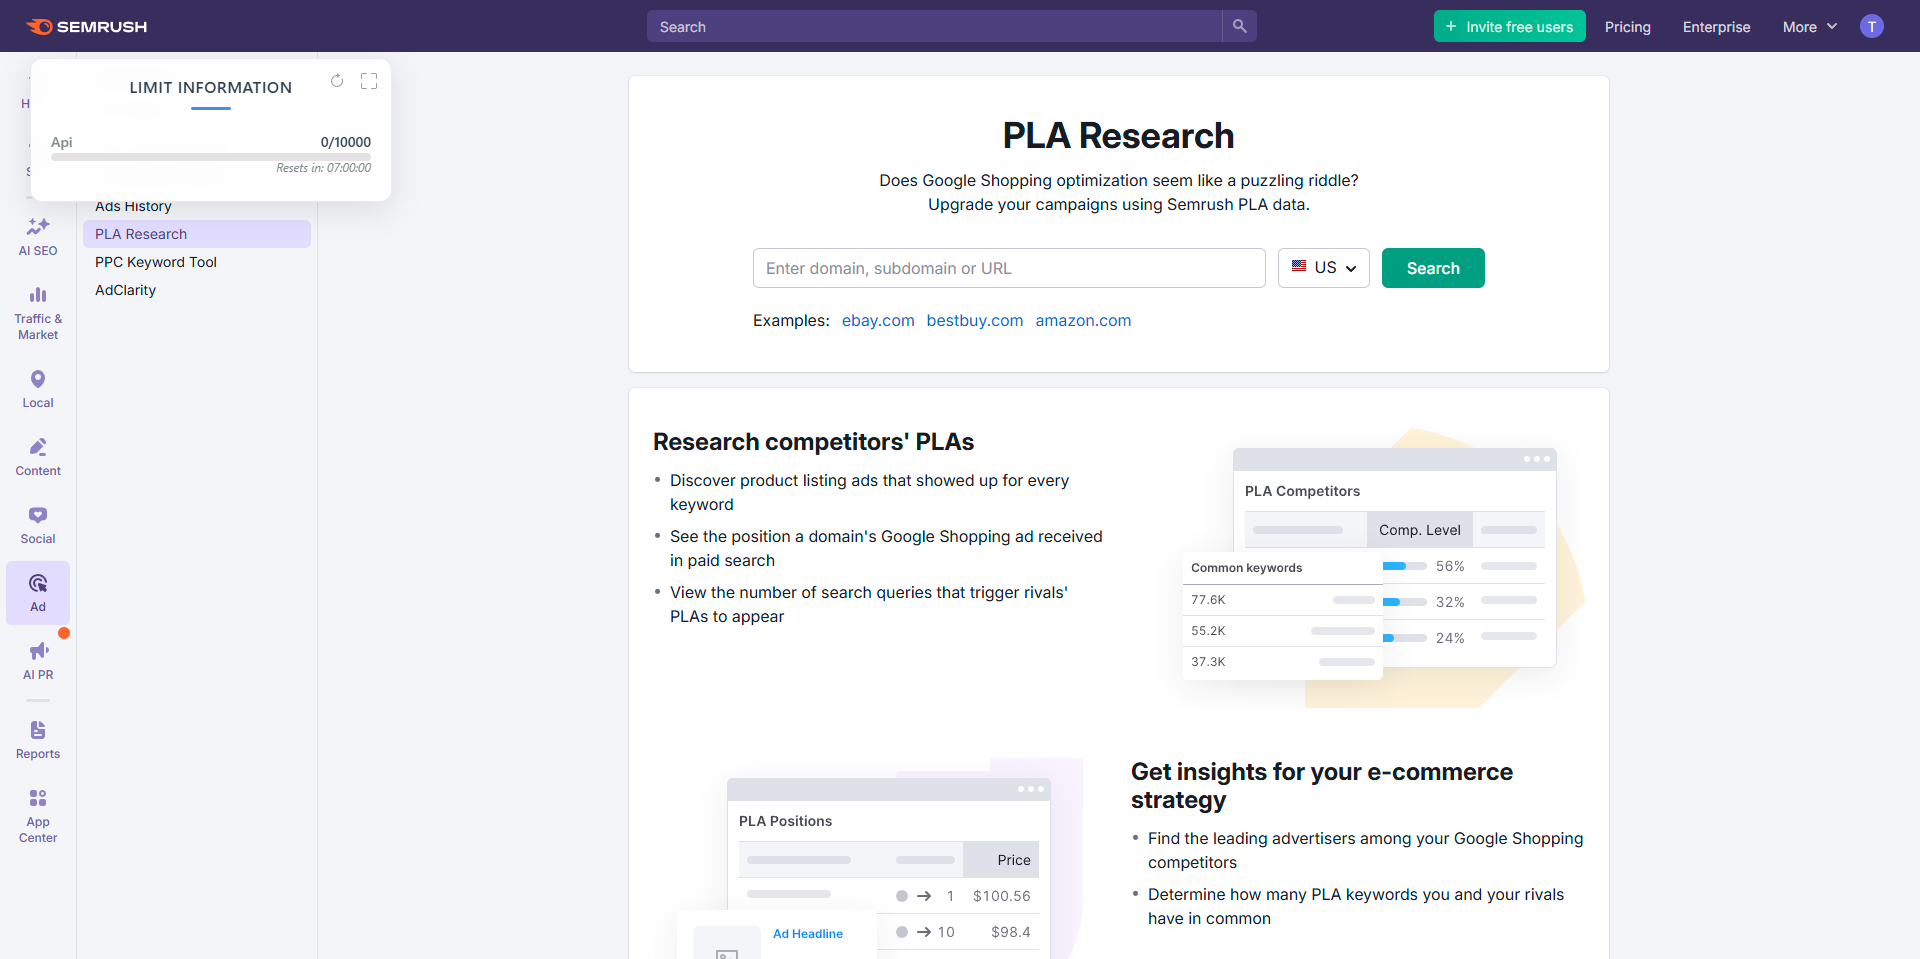Open the Local section
1920x959 pixels.
pyautogui.click(x=37, y=388)
